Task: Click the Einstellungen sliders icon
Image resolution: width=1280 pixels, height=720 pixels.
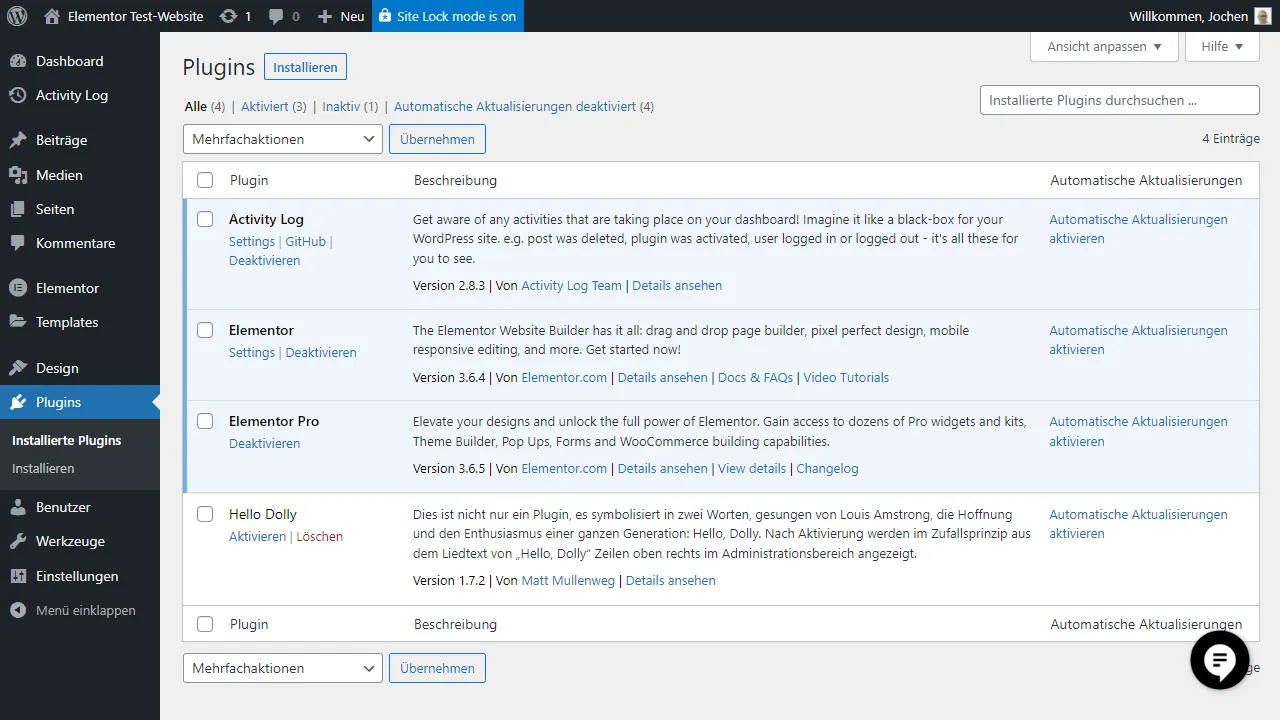Action: click(18, 576)
